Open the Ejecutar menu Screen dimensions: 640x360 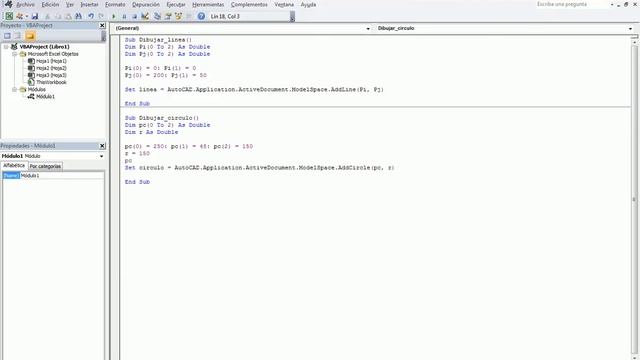[176, 4]
